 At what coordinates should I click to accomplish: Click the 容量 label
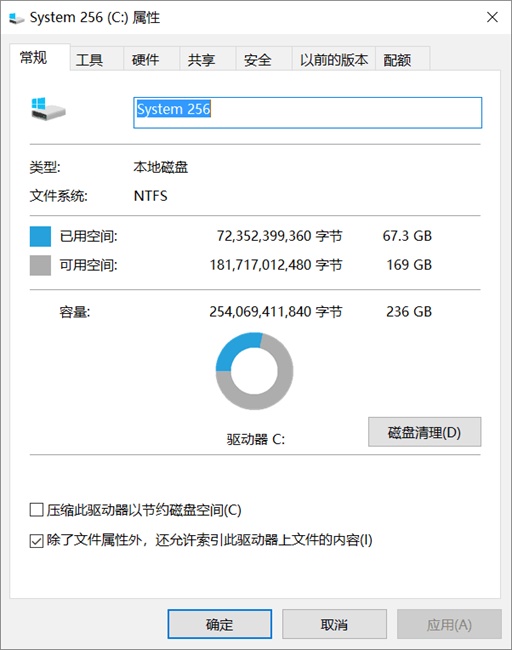pyautogui.click(x=75, y=312)
